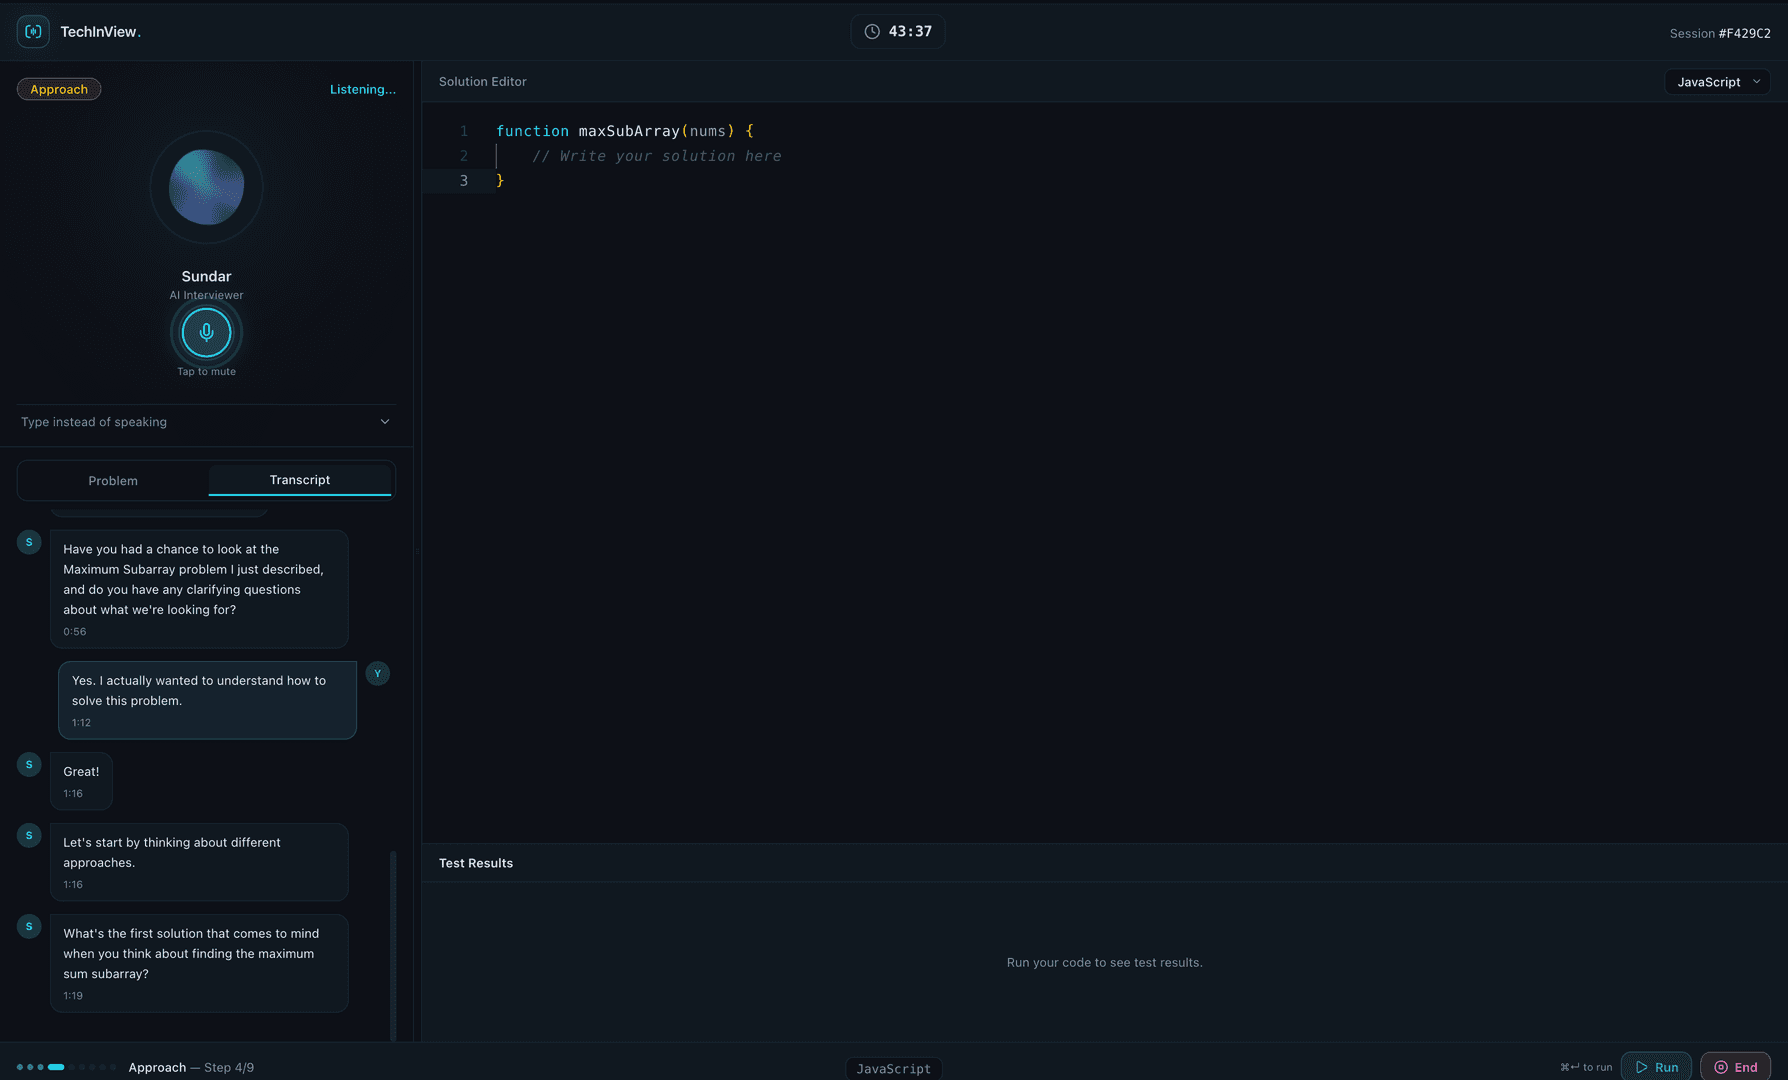This screenshot has width=1788, height=1080.
Task: Click the Test Results panel header
Action: coord(476,863)
